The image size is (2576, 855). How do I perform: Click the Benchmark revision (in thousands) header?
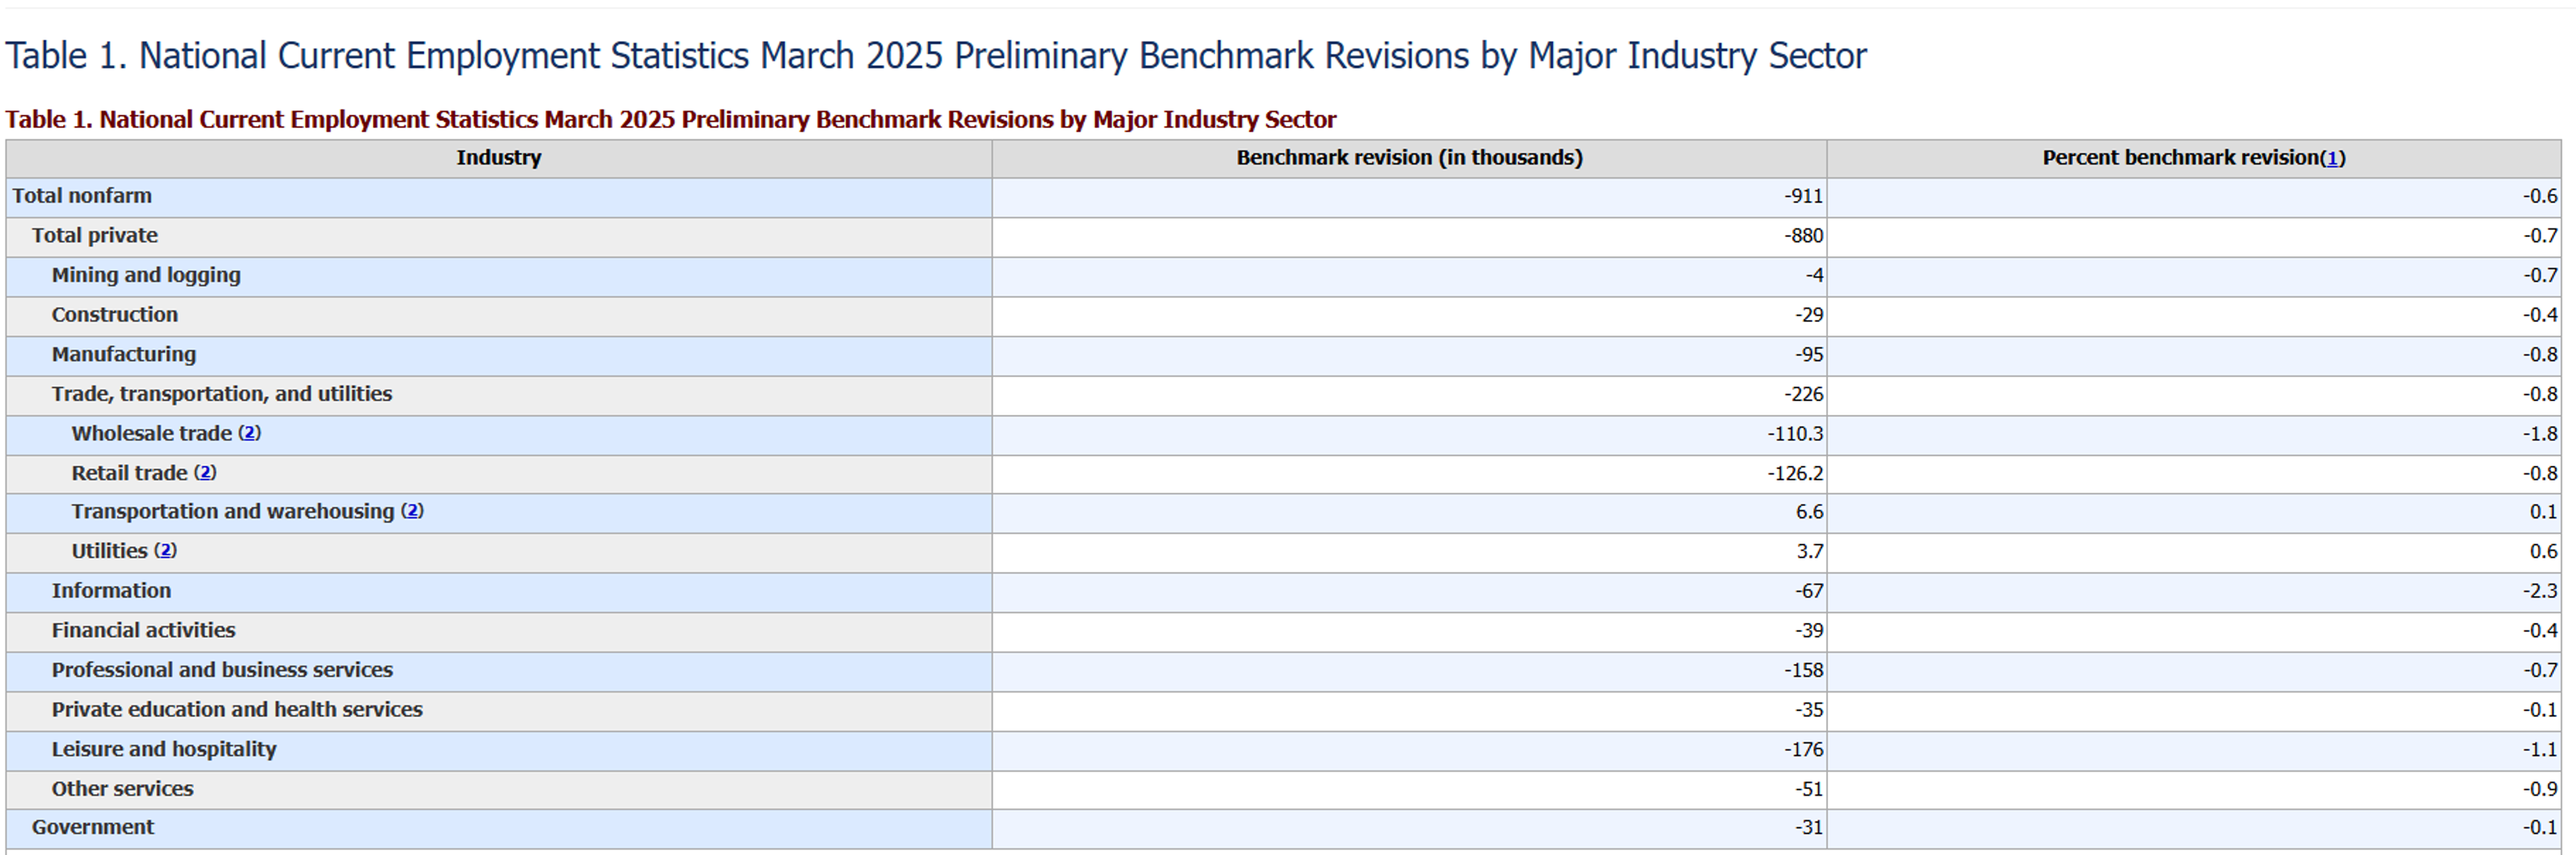tap(1409, 158)
